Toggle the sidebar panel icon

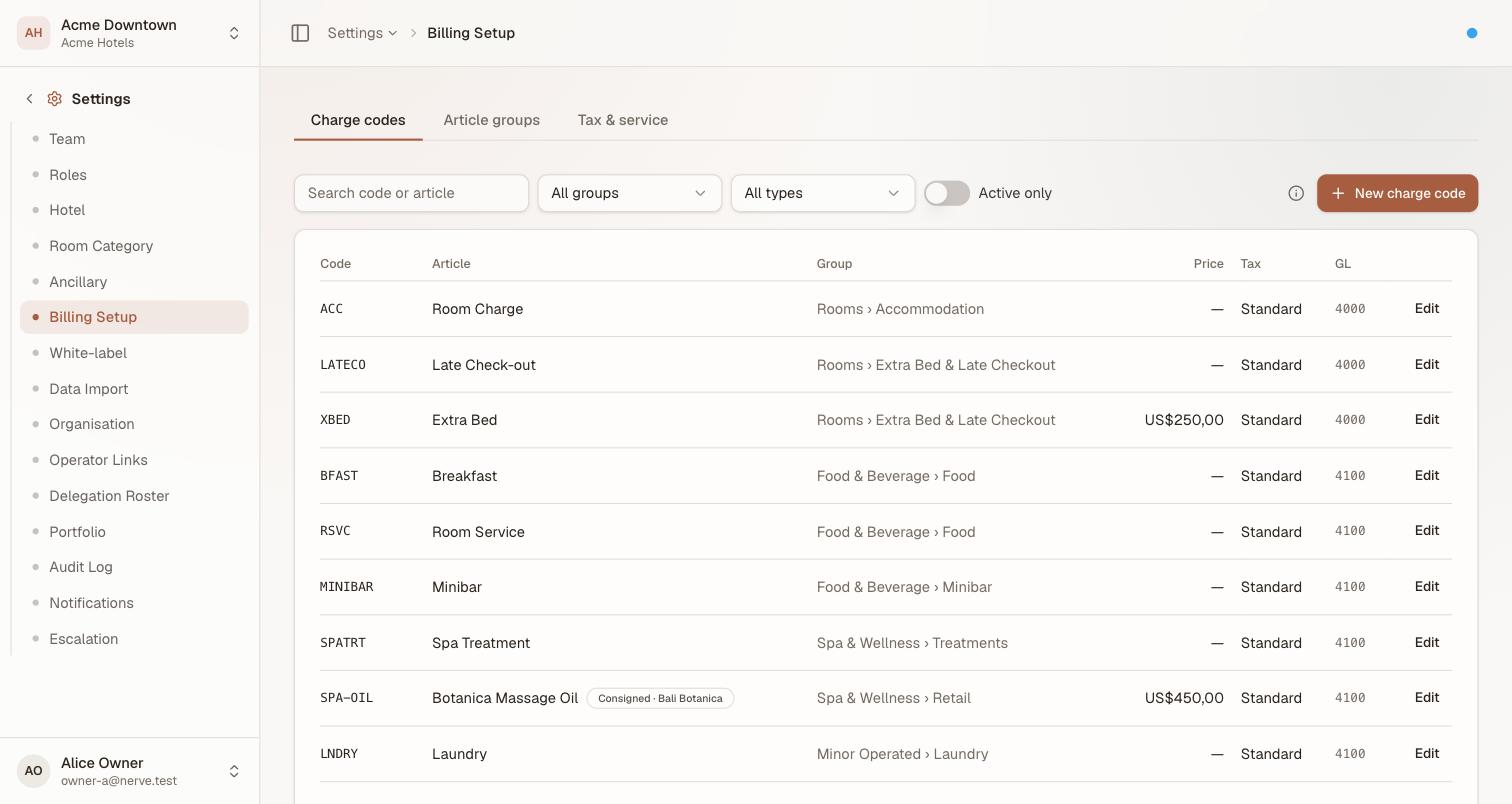pos(300,33)
